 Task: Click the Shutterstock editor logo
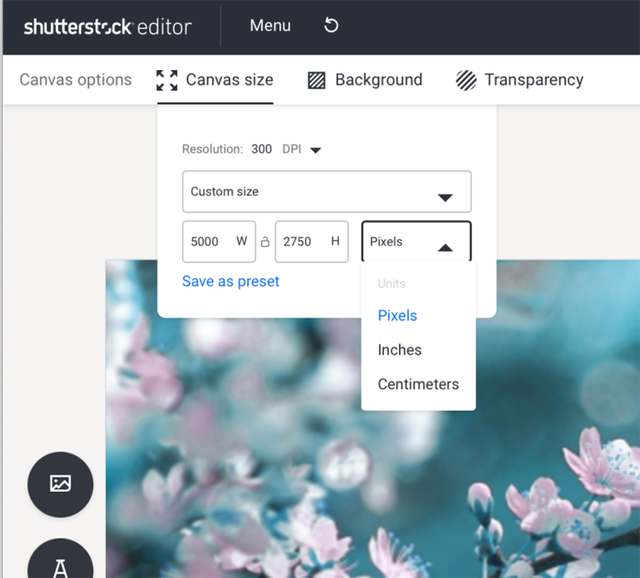pos(108,26)
